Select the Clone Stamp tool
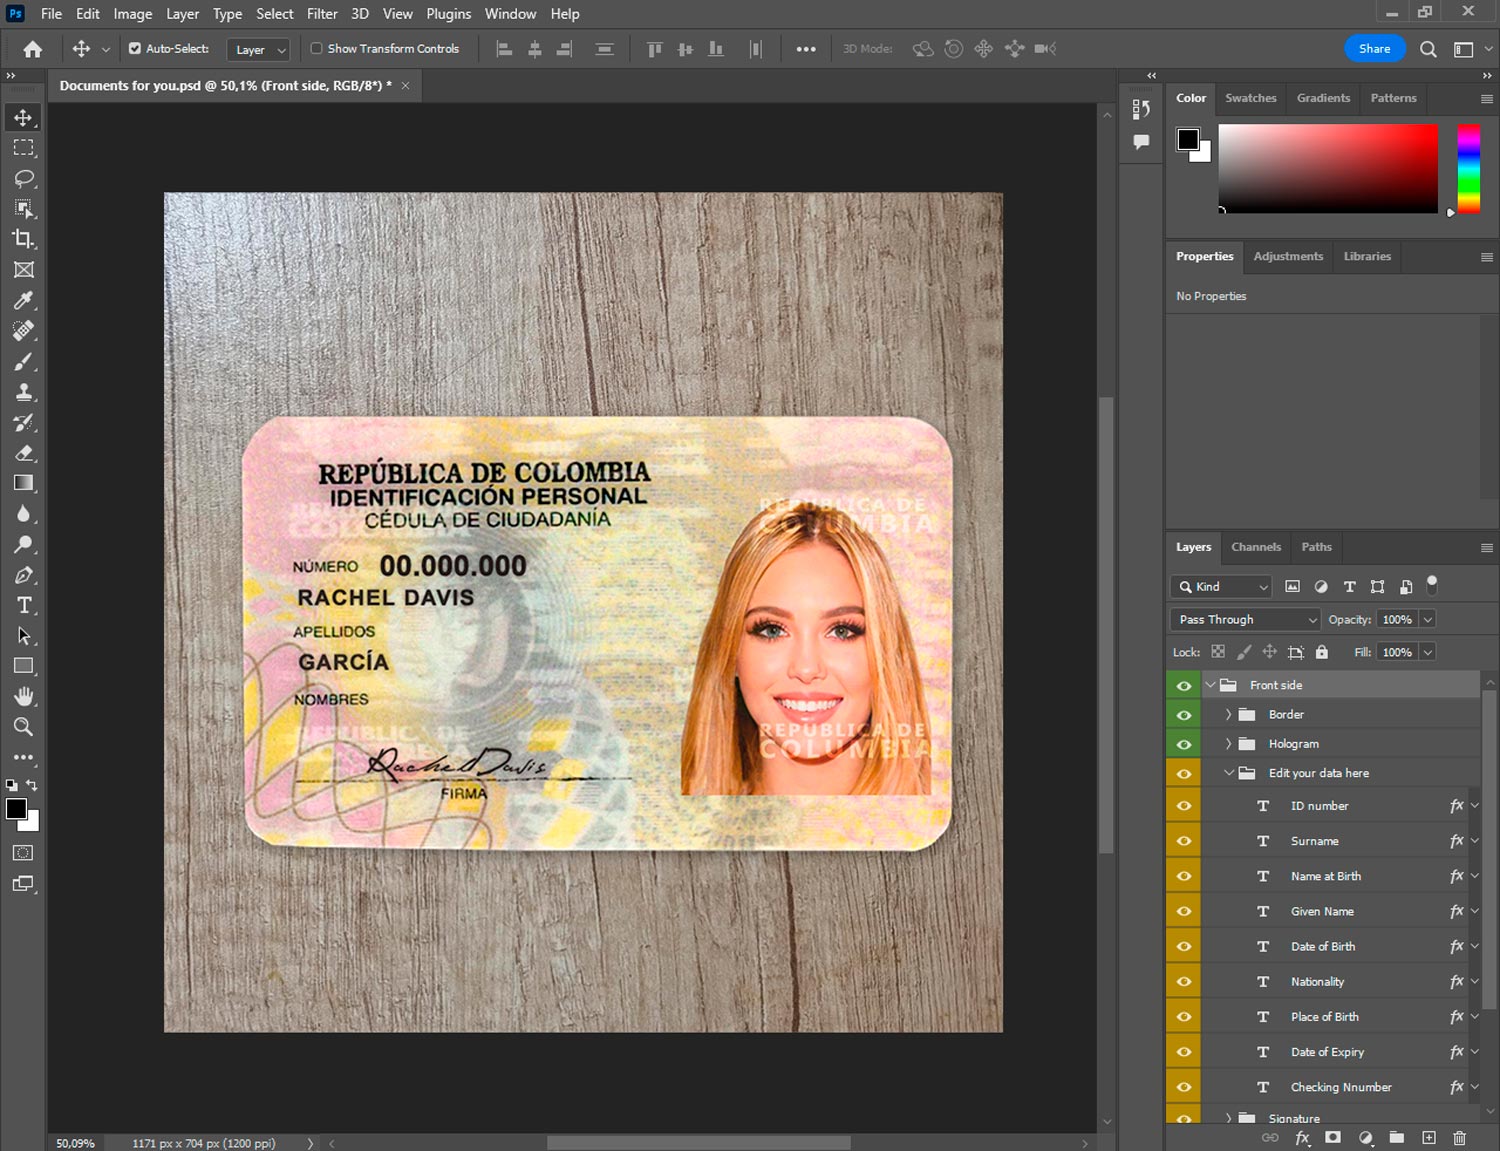This screenshot has width=1500, height=1151. (x=24, y=392)
